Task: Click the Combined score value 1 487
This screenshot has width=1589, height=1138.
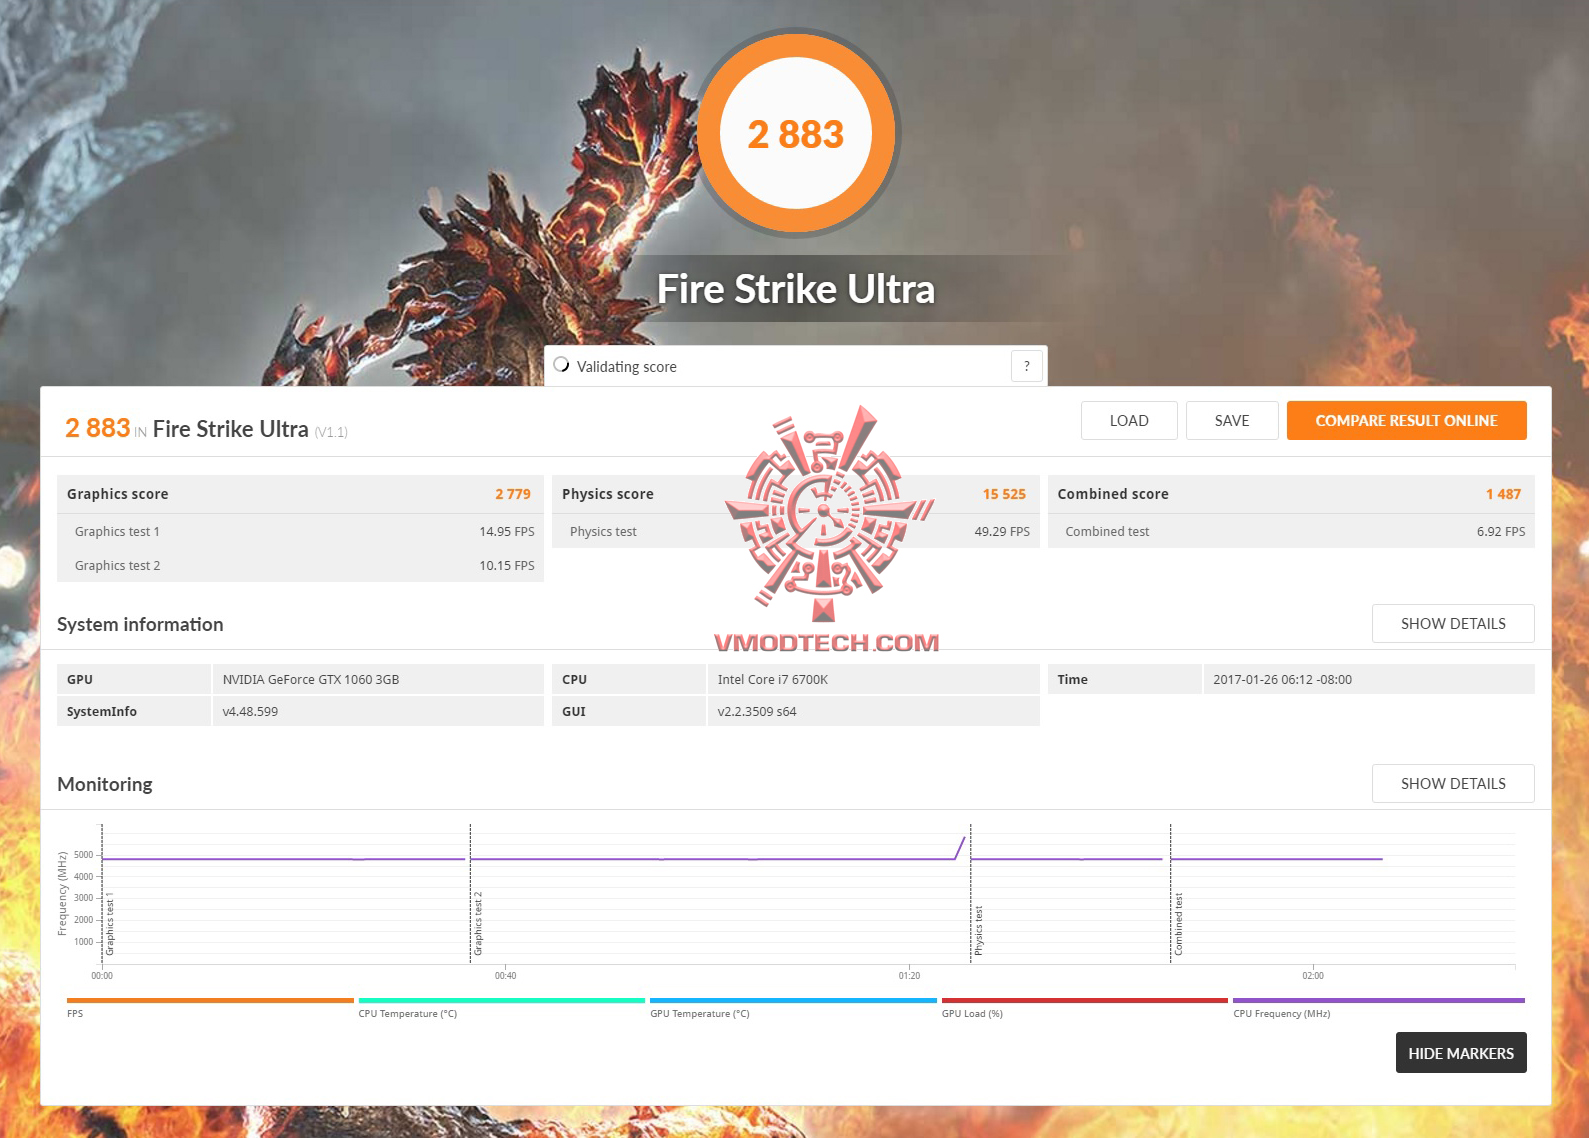Action: coord(1503,494)
